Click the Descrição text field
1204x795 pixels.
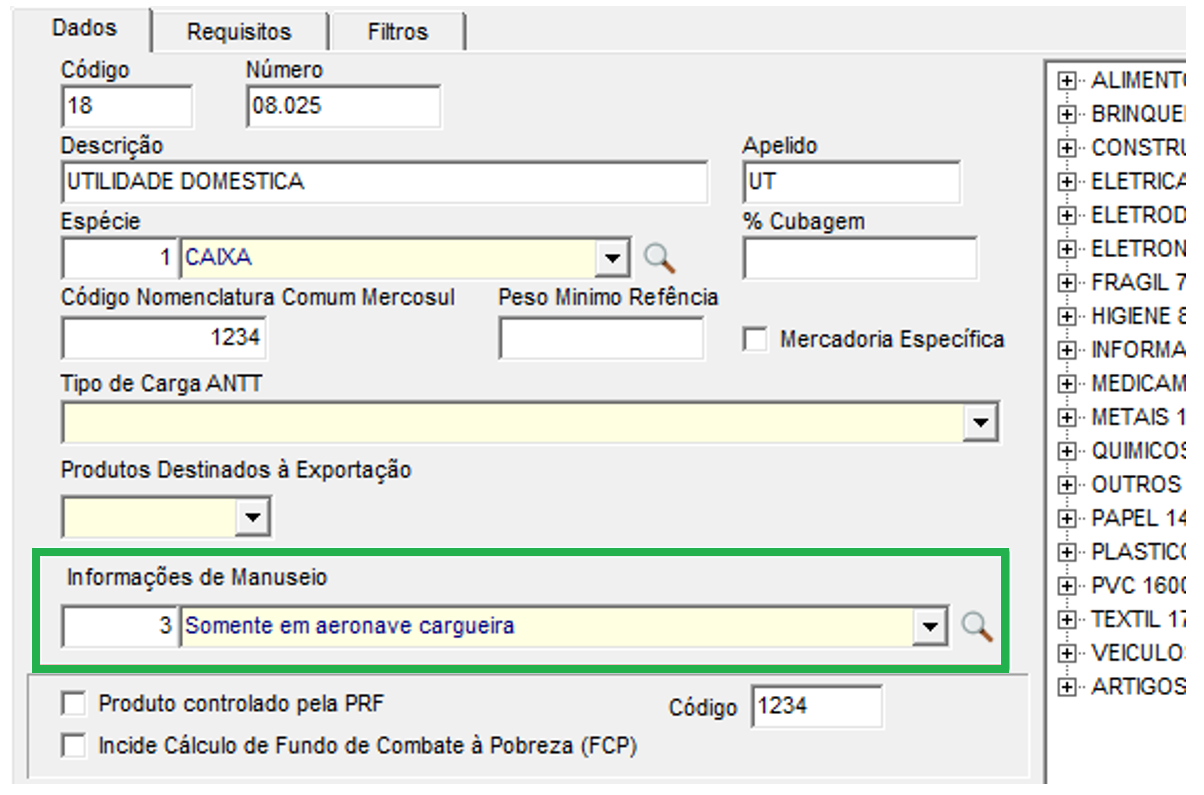pyautogui.click(x=384, y=183)
